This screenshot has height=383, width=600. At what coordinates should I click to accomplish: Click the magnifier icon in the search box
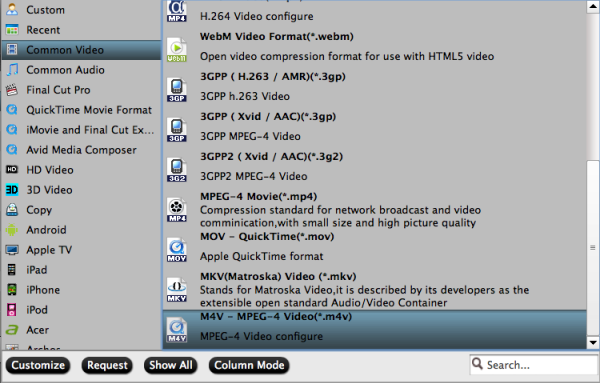(x=477, y=363)
